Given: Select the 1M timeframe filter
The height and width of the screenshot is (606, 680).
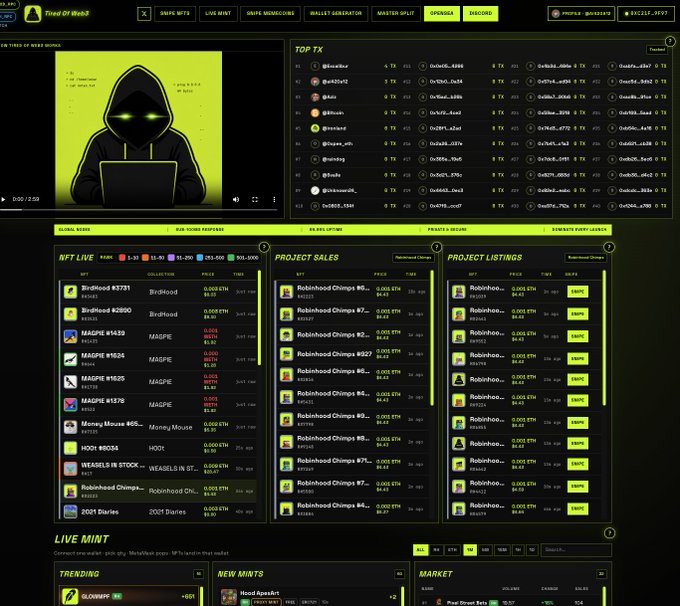Looking at the screenshot, I should [470, 550].
